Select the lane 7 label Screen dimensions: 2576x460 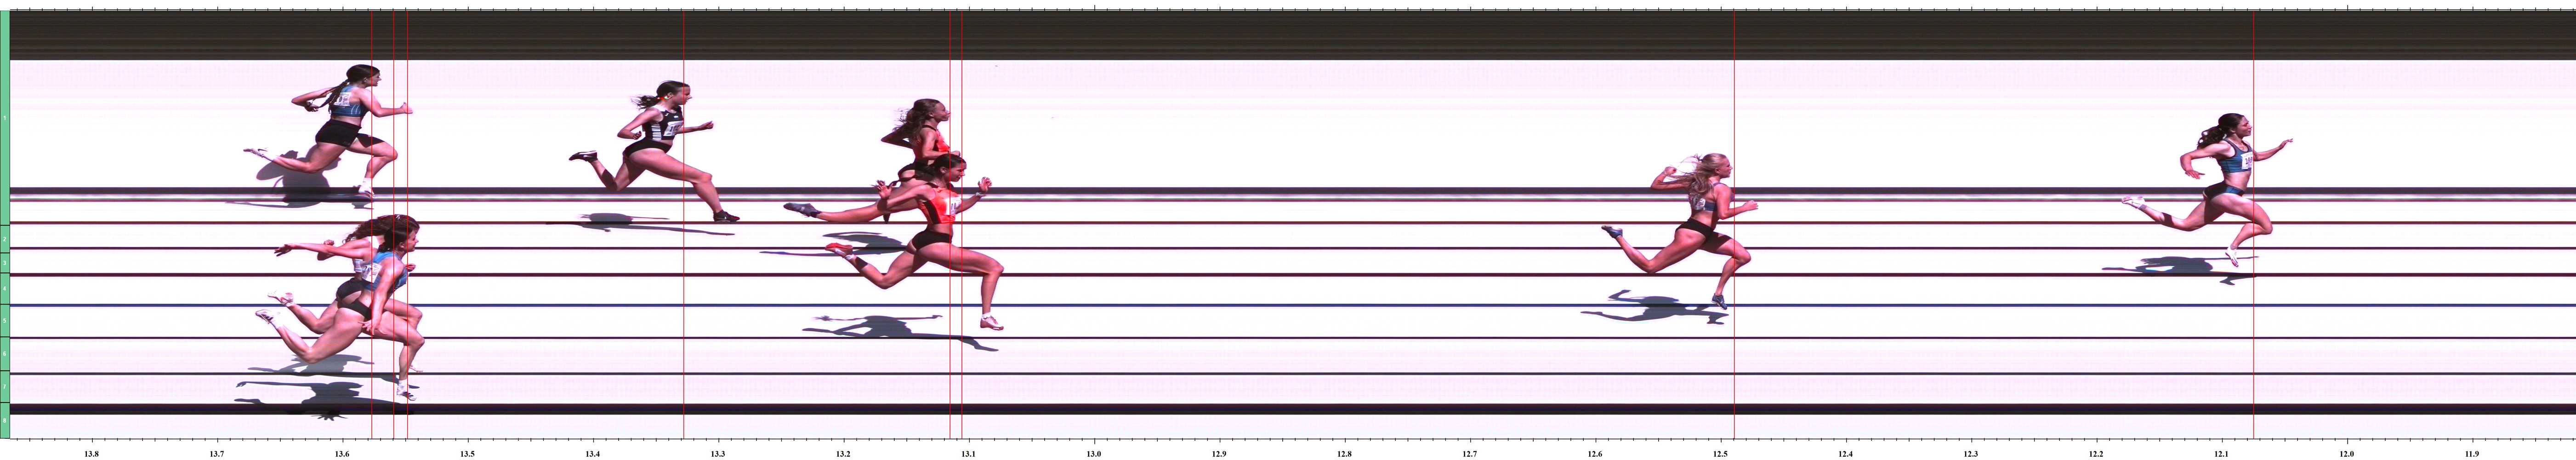[5, 386]
